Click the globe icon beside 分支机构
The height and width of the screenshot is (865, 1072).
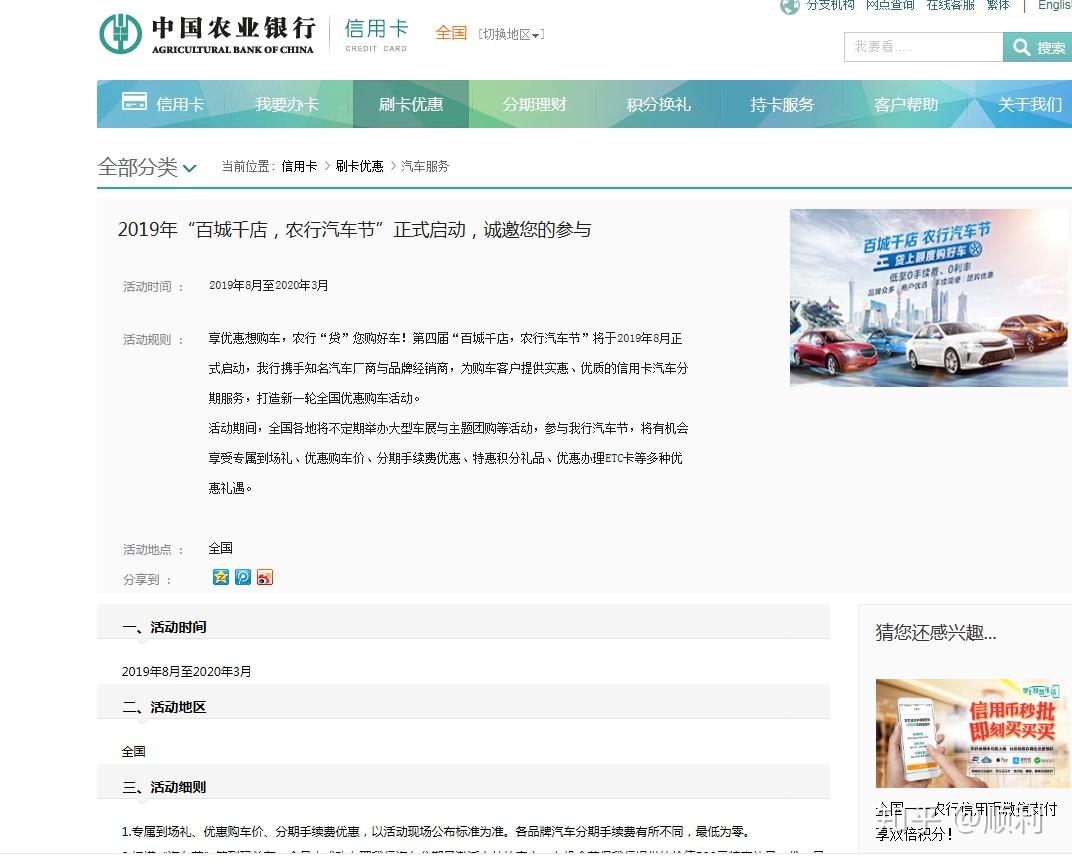790,6
